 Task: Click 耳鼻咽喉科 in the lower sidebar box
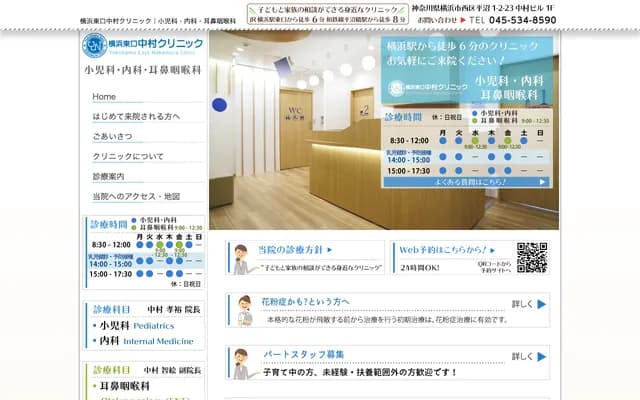(x=124, y=386)
